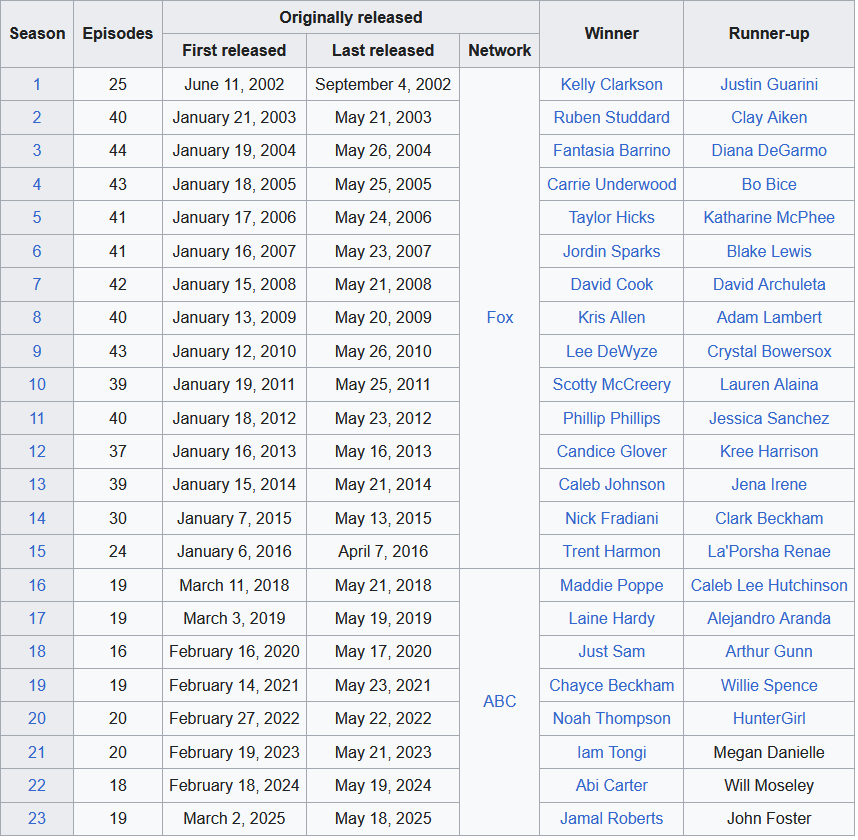This screenshot has width=858, height=840.
Task: Click the Arthur Gunn link
Action: (769, 651)
